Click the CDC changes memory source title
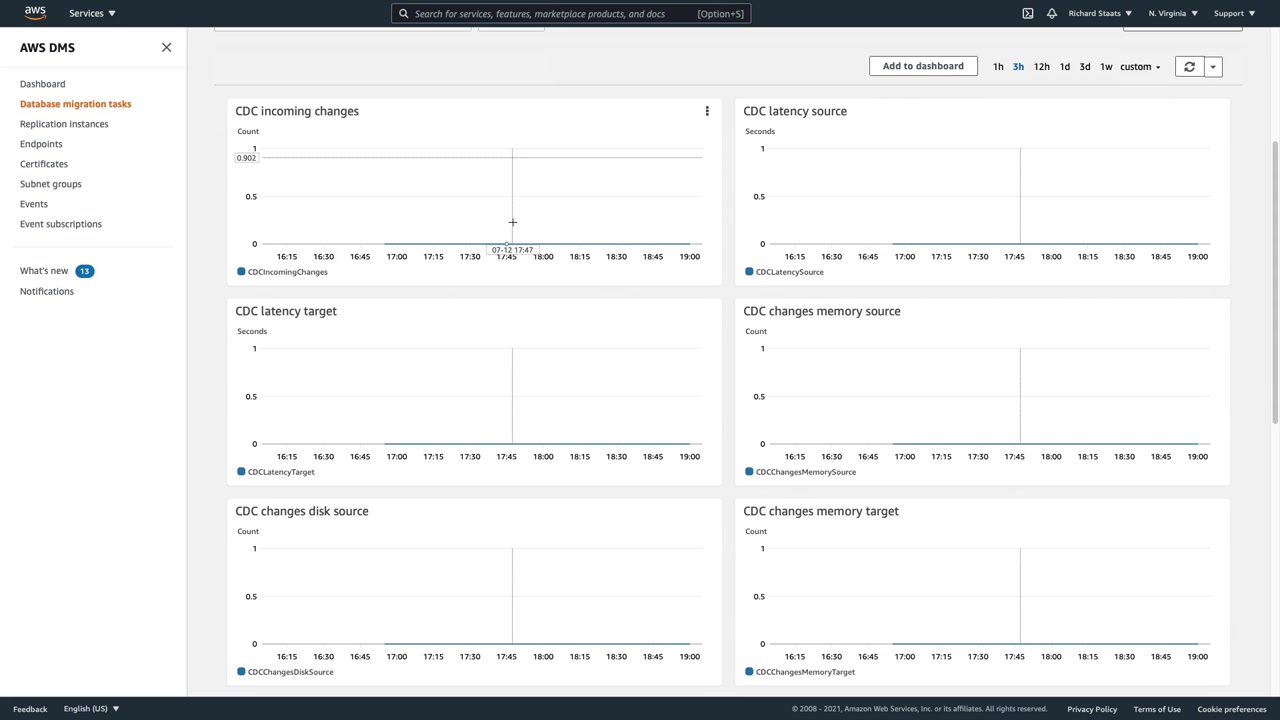The image size is (1280, 720). [x=822, y=311]
